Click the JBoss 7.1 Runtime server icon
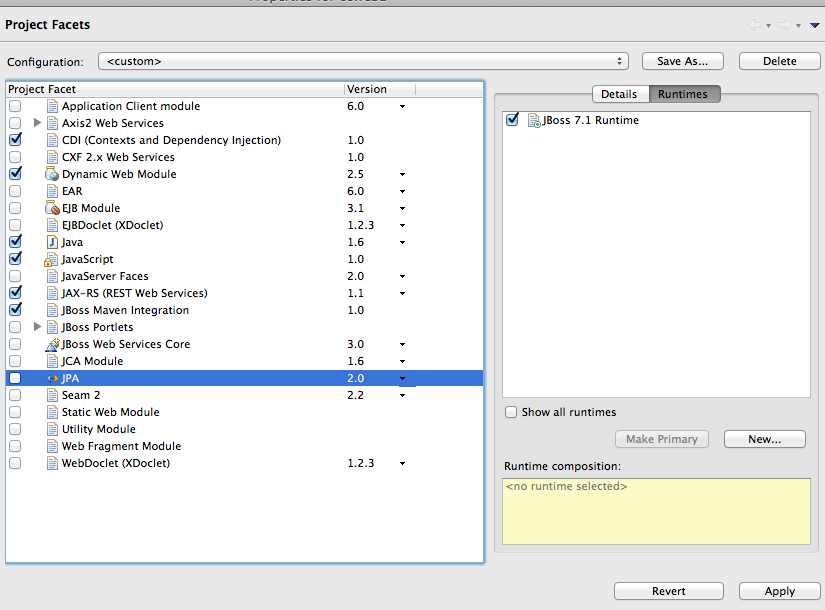 534,121
